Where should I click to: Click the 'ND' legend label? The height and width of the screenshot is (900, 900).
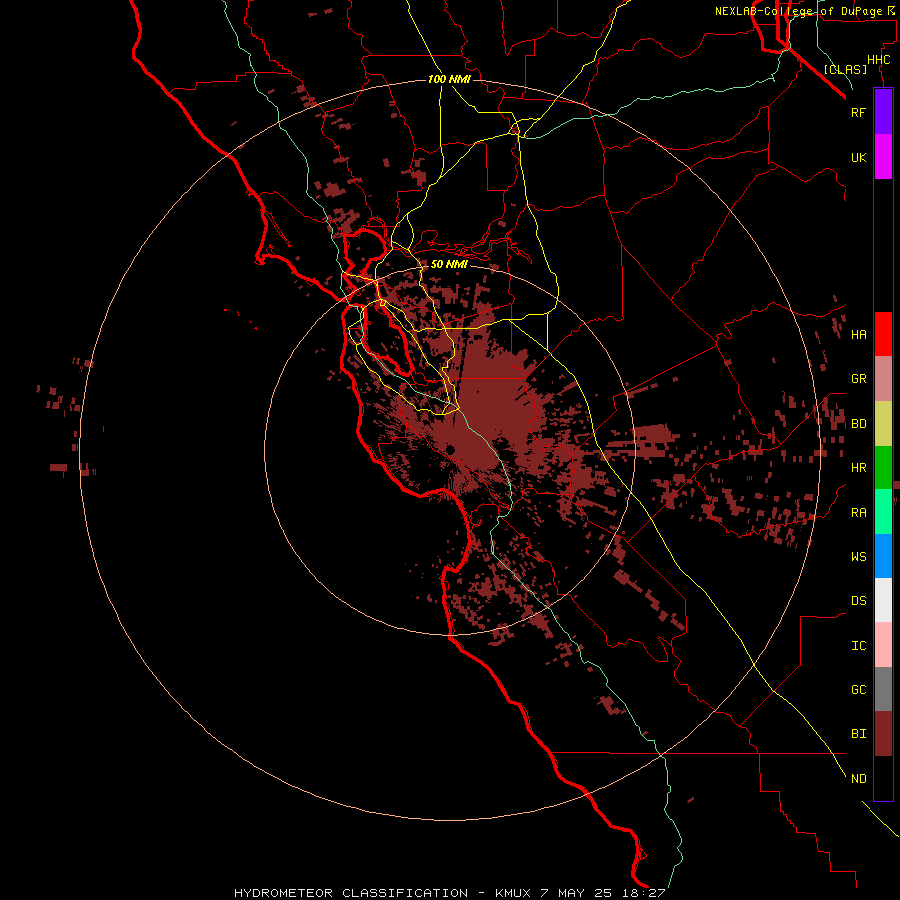858,779
